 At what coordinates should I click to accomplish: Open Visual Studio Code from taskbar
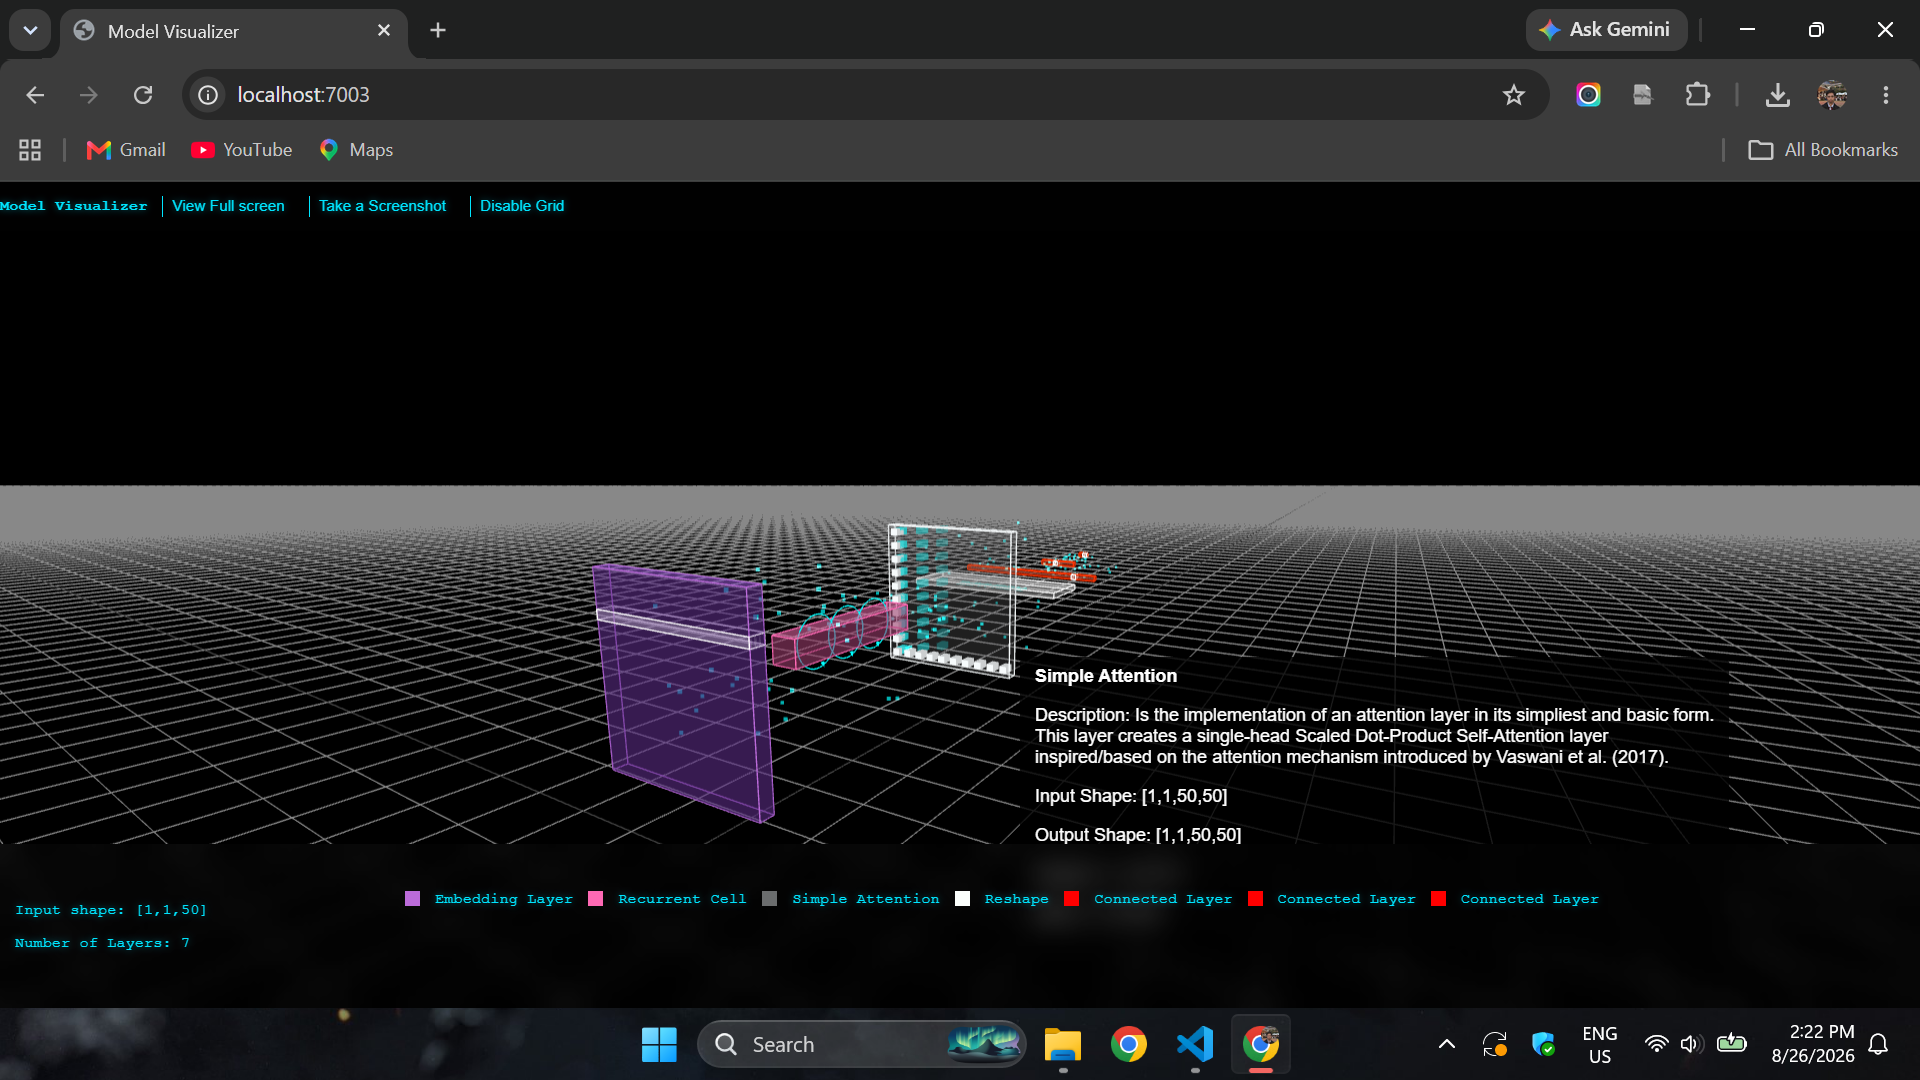point(1195,1045)
